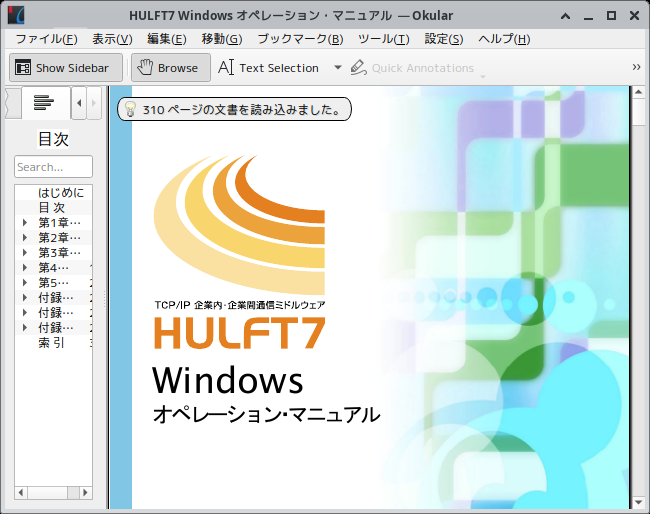Open the ヘルプ(H) menu
The height and width of the screenshot is (514, 650).
504,39
